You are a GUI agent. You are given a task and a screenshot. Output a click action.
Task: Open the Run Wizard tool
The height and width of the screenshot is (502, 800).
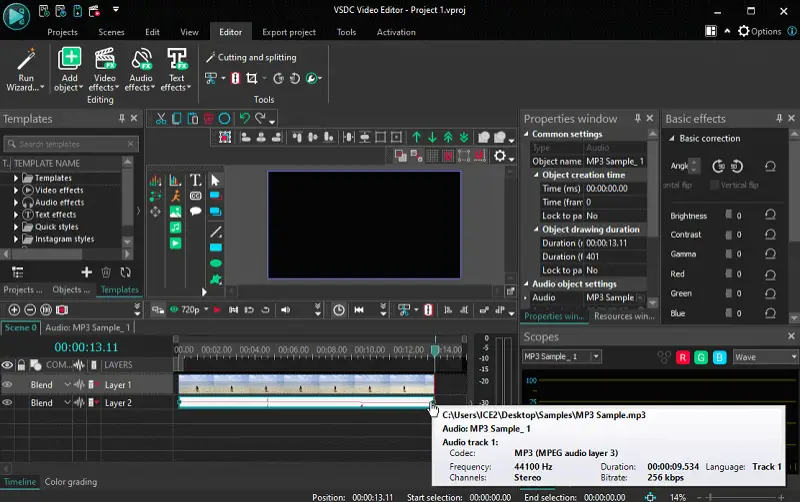[24, 70]
